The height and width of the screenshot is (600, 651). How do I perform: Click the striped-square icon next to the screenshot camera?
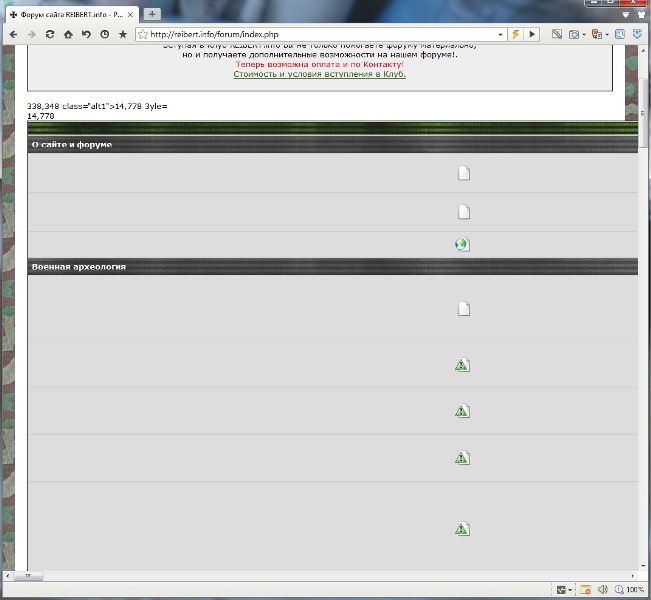coord(557,34)
